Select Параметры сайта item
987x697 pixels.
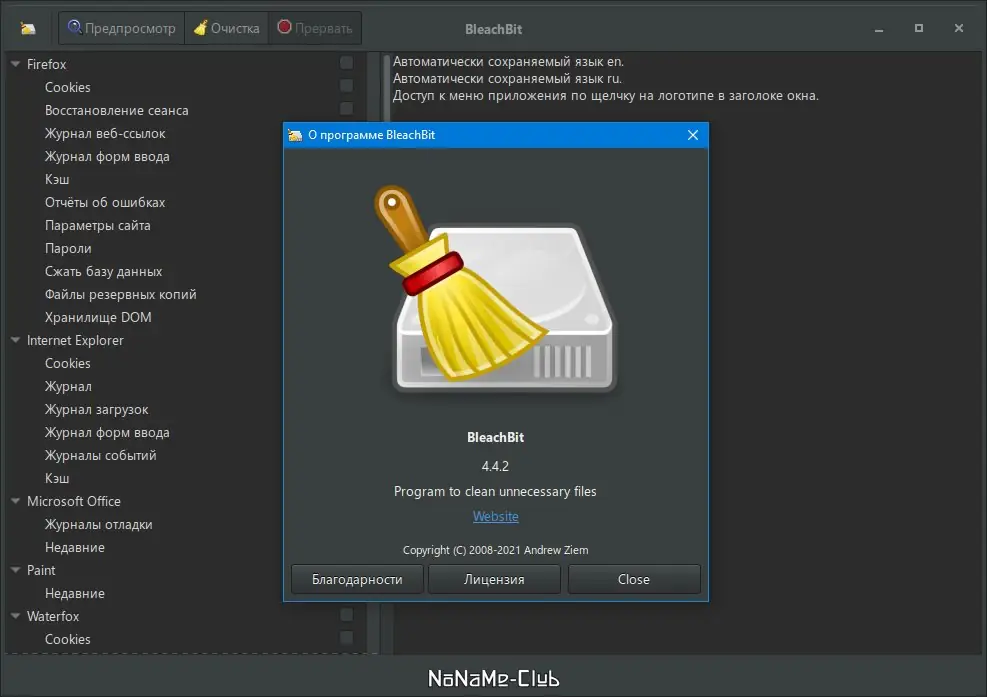tap(98, 225)
